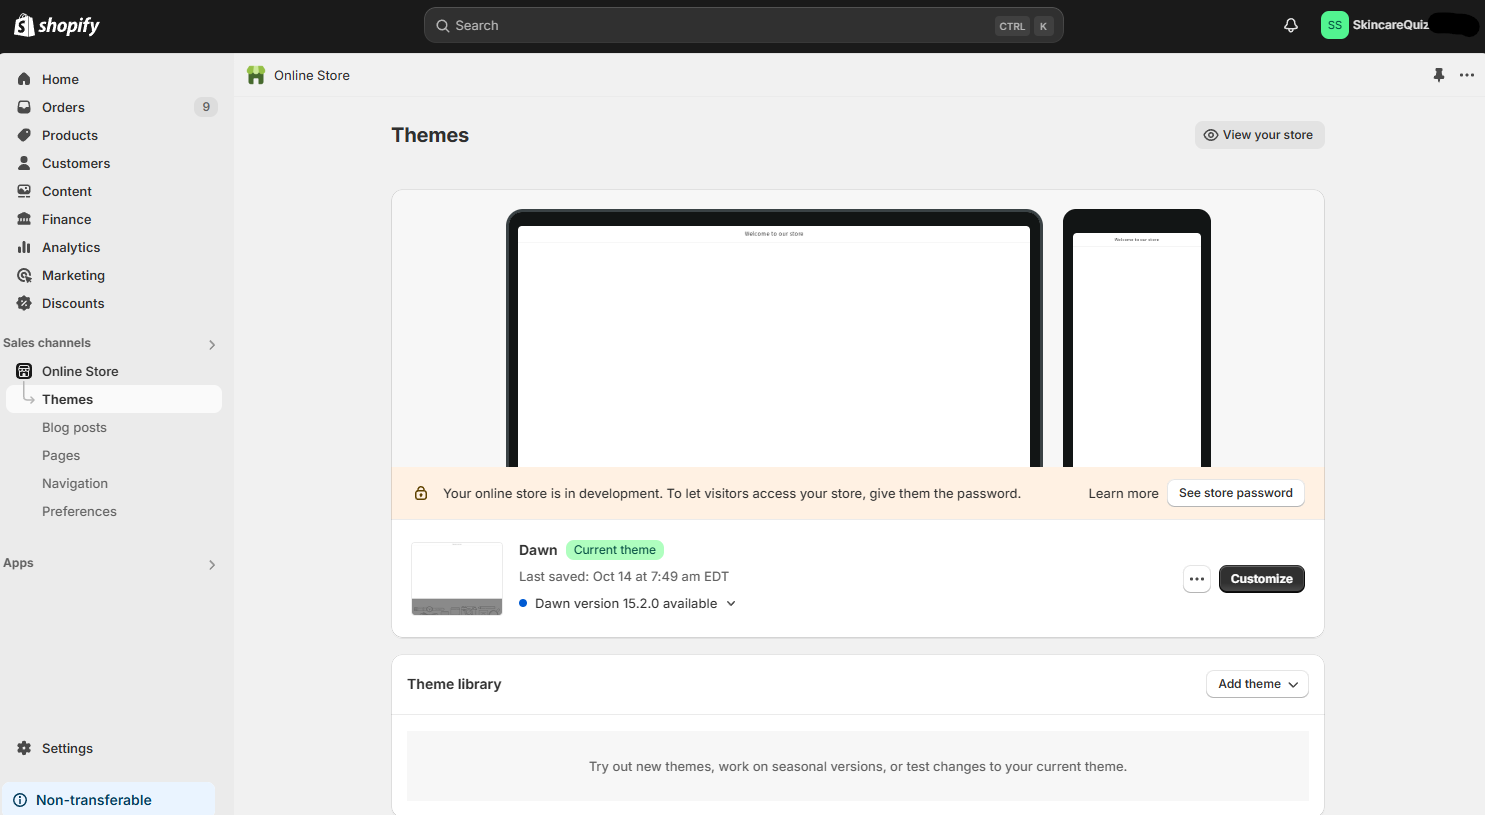Expand the Sales channels section
The width and height of the screenshot is (1485, 815).
pos(212,344)
